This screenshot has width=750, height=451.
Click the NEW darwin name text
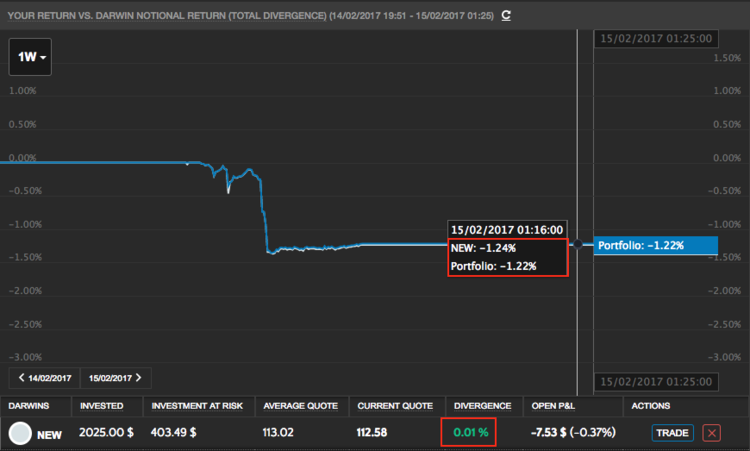(x=51, y=434)
